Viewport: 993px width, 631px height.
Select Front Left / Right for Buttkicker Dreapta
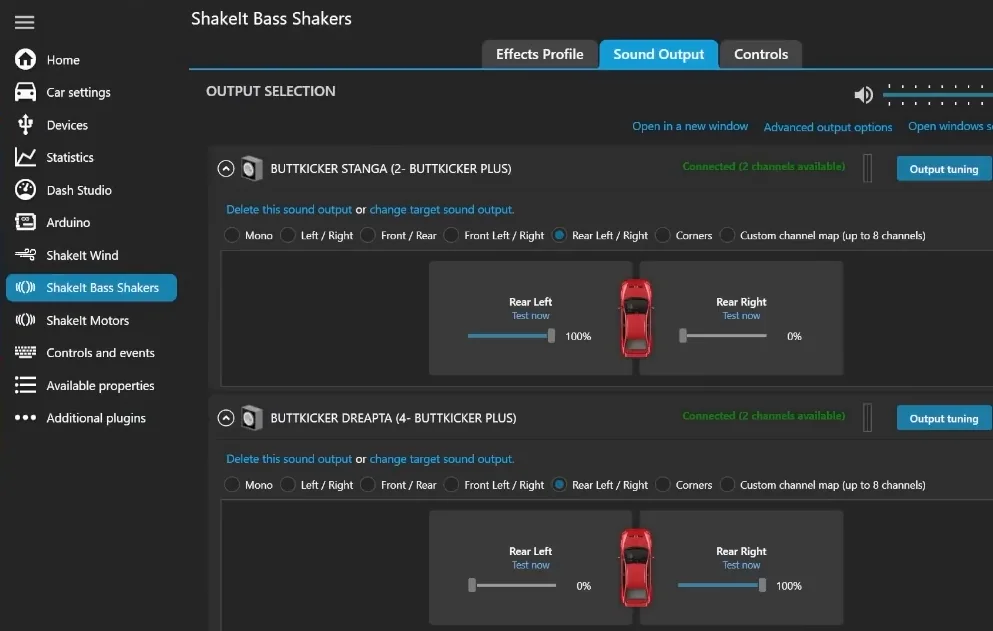pos(494,485)
